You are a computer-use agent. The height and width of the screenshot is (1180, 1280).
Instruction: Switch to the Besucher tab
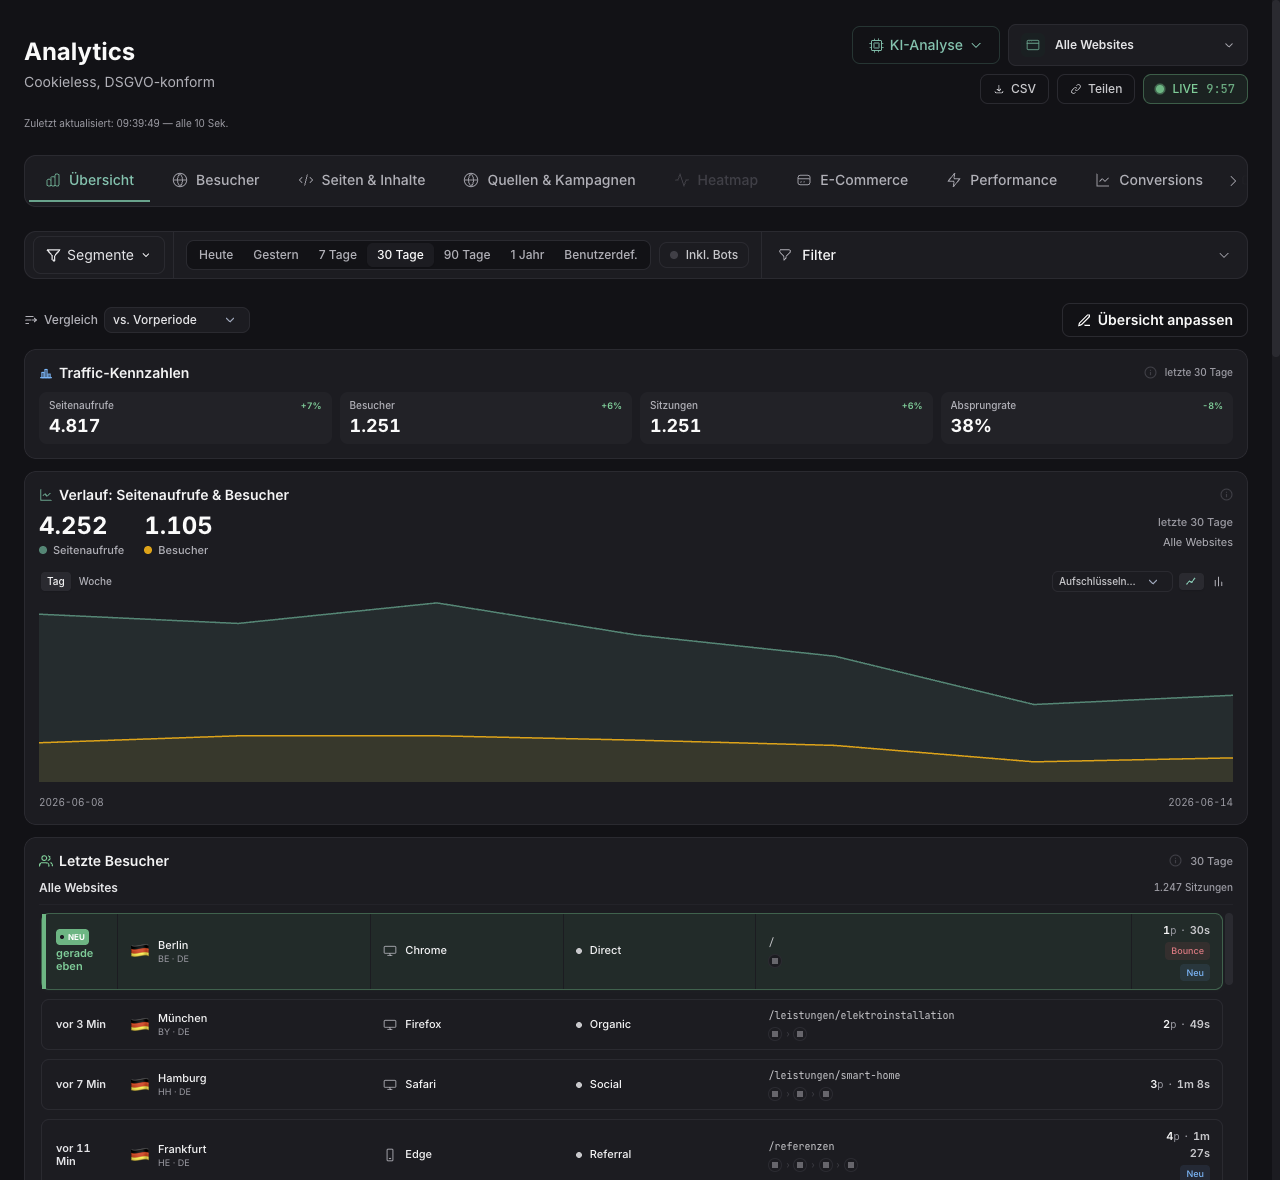216,180
